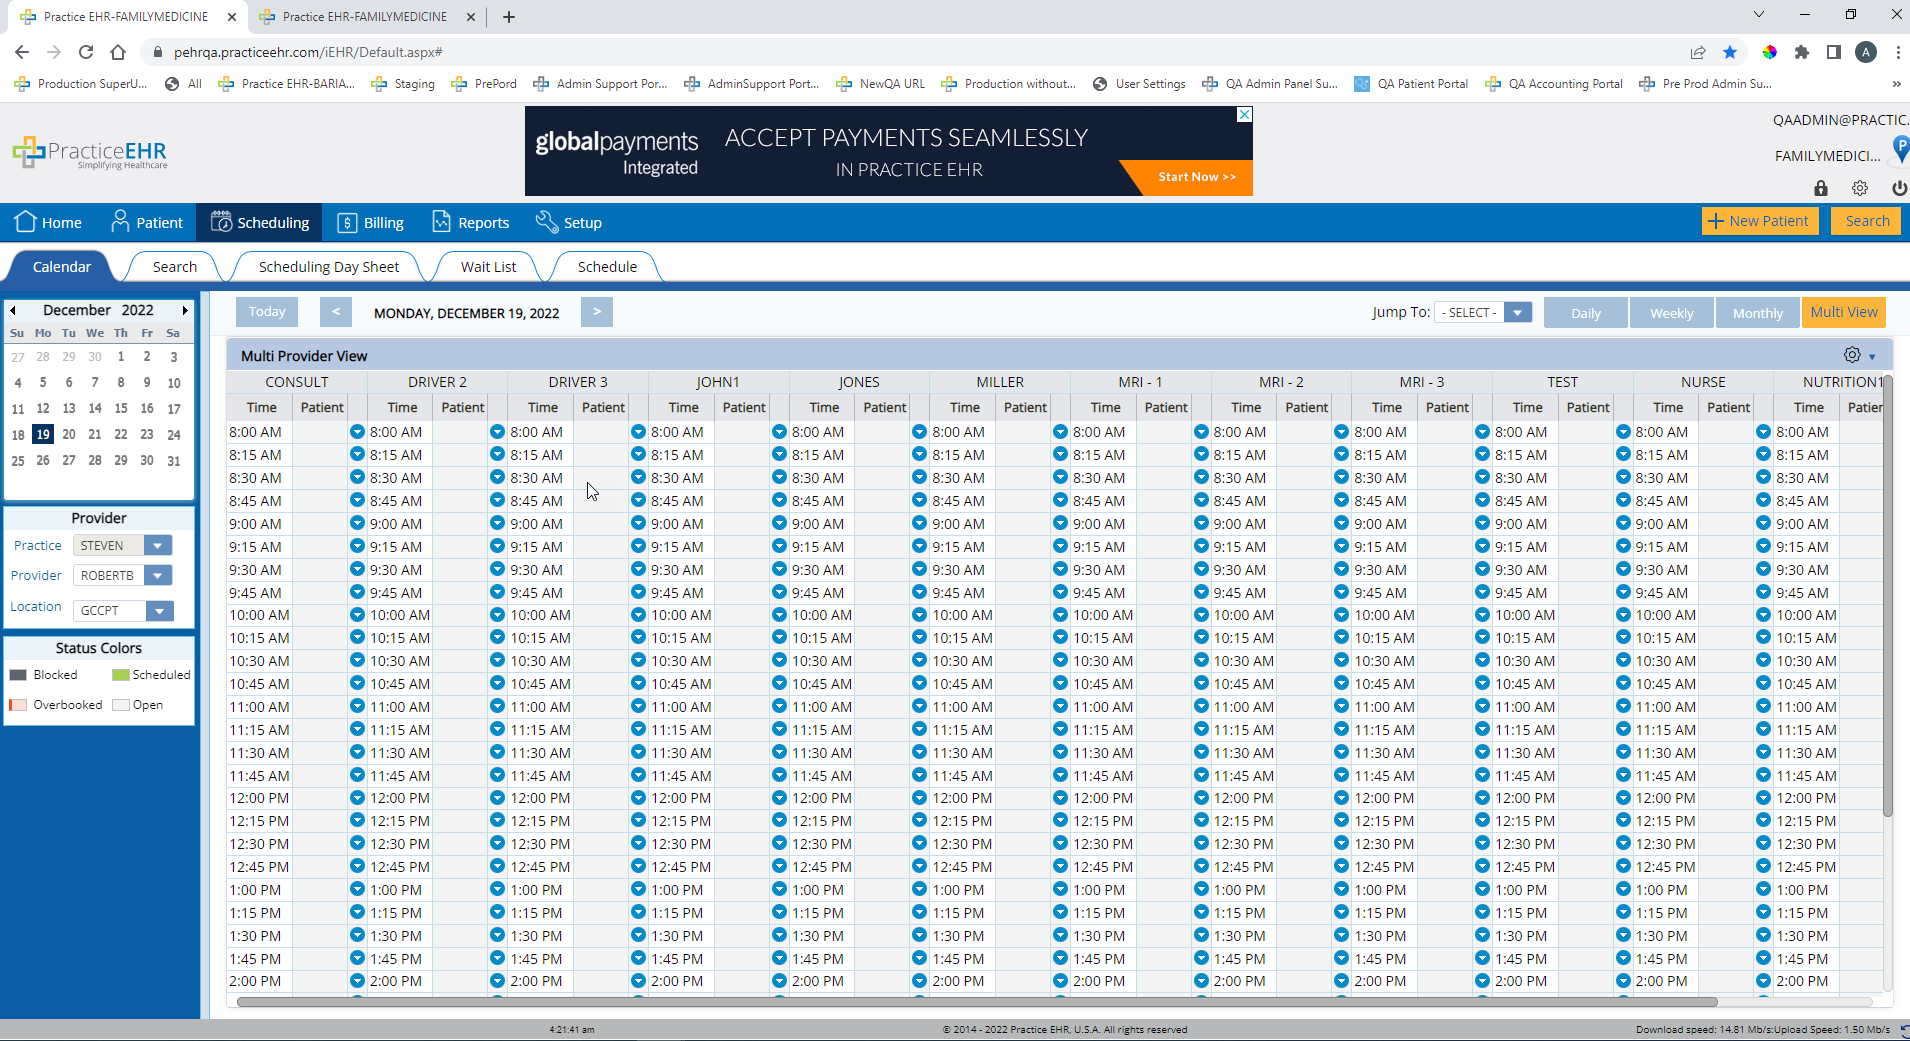Open browser tab search dropdown
The image size is (1910, 1041).
click(x=1758, y=15)
